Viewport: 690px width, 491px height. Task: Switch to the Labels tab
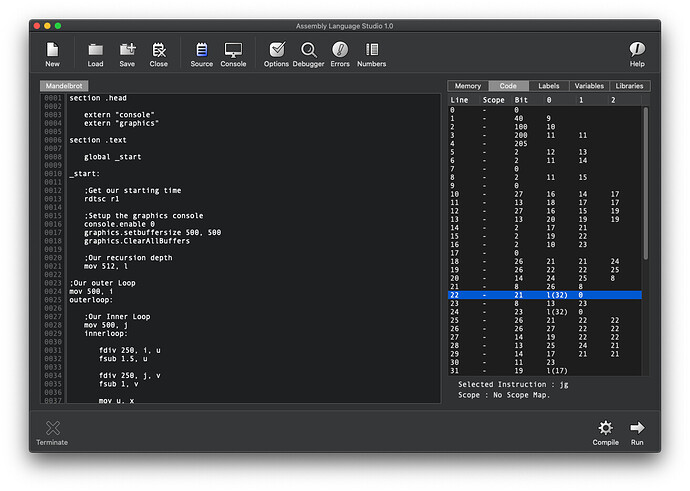pyautogui.click(x=548, y=86)
